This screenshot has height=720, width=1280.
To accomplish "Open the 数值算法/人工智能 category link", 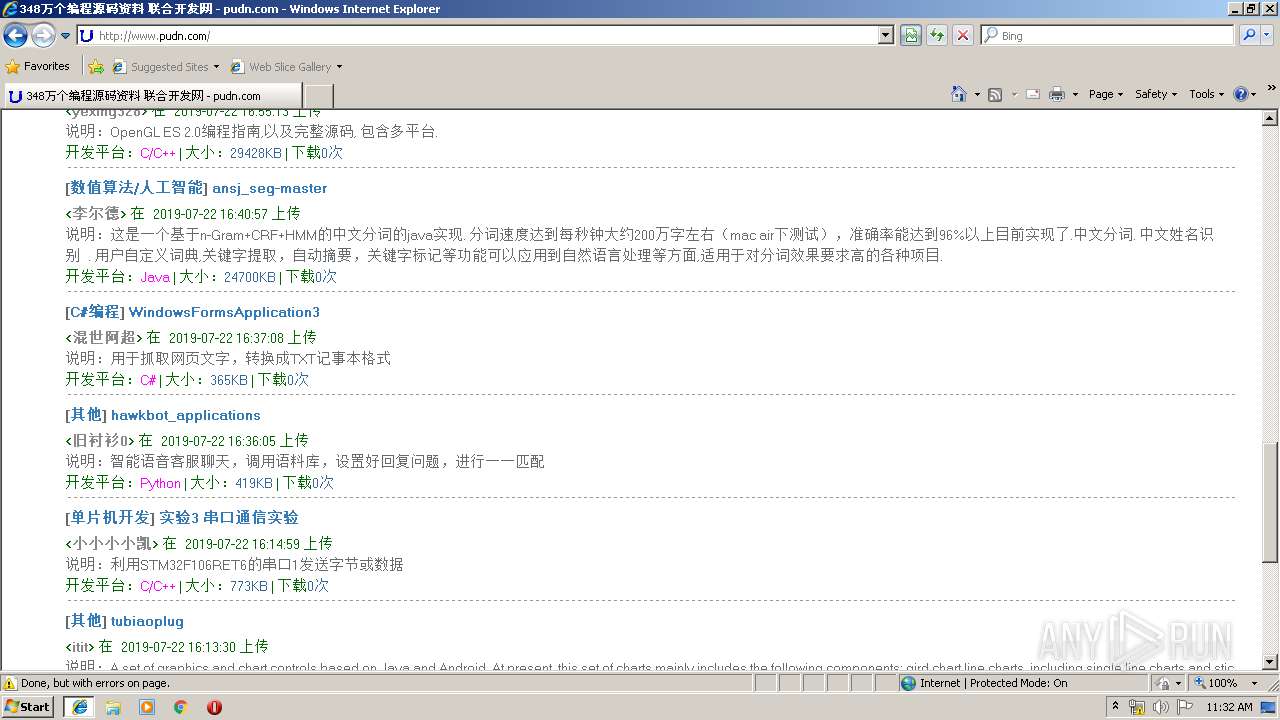I will click(137, 188).
